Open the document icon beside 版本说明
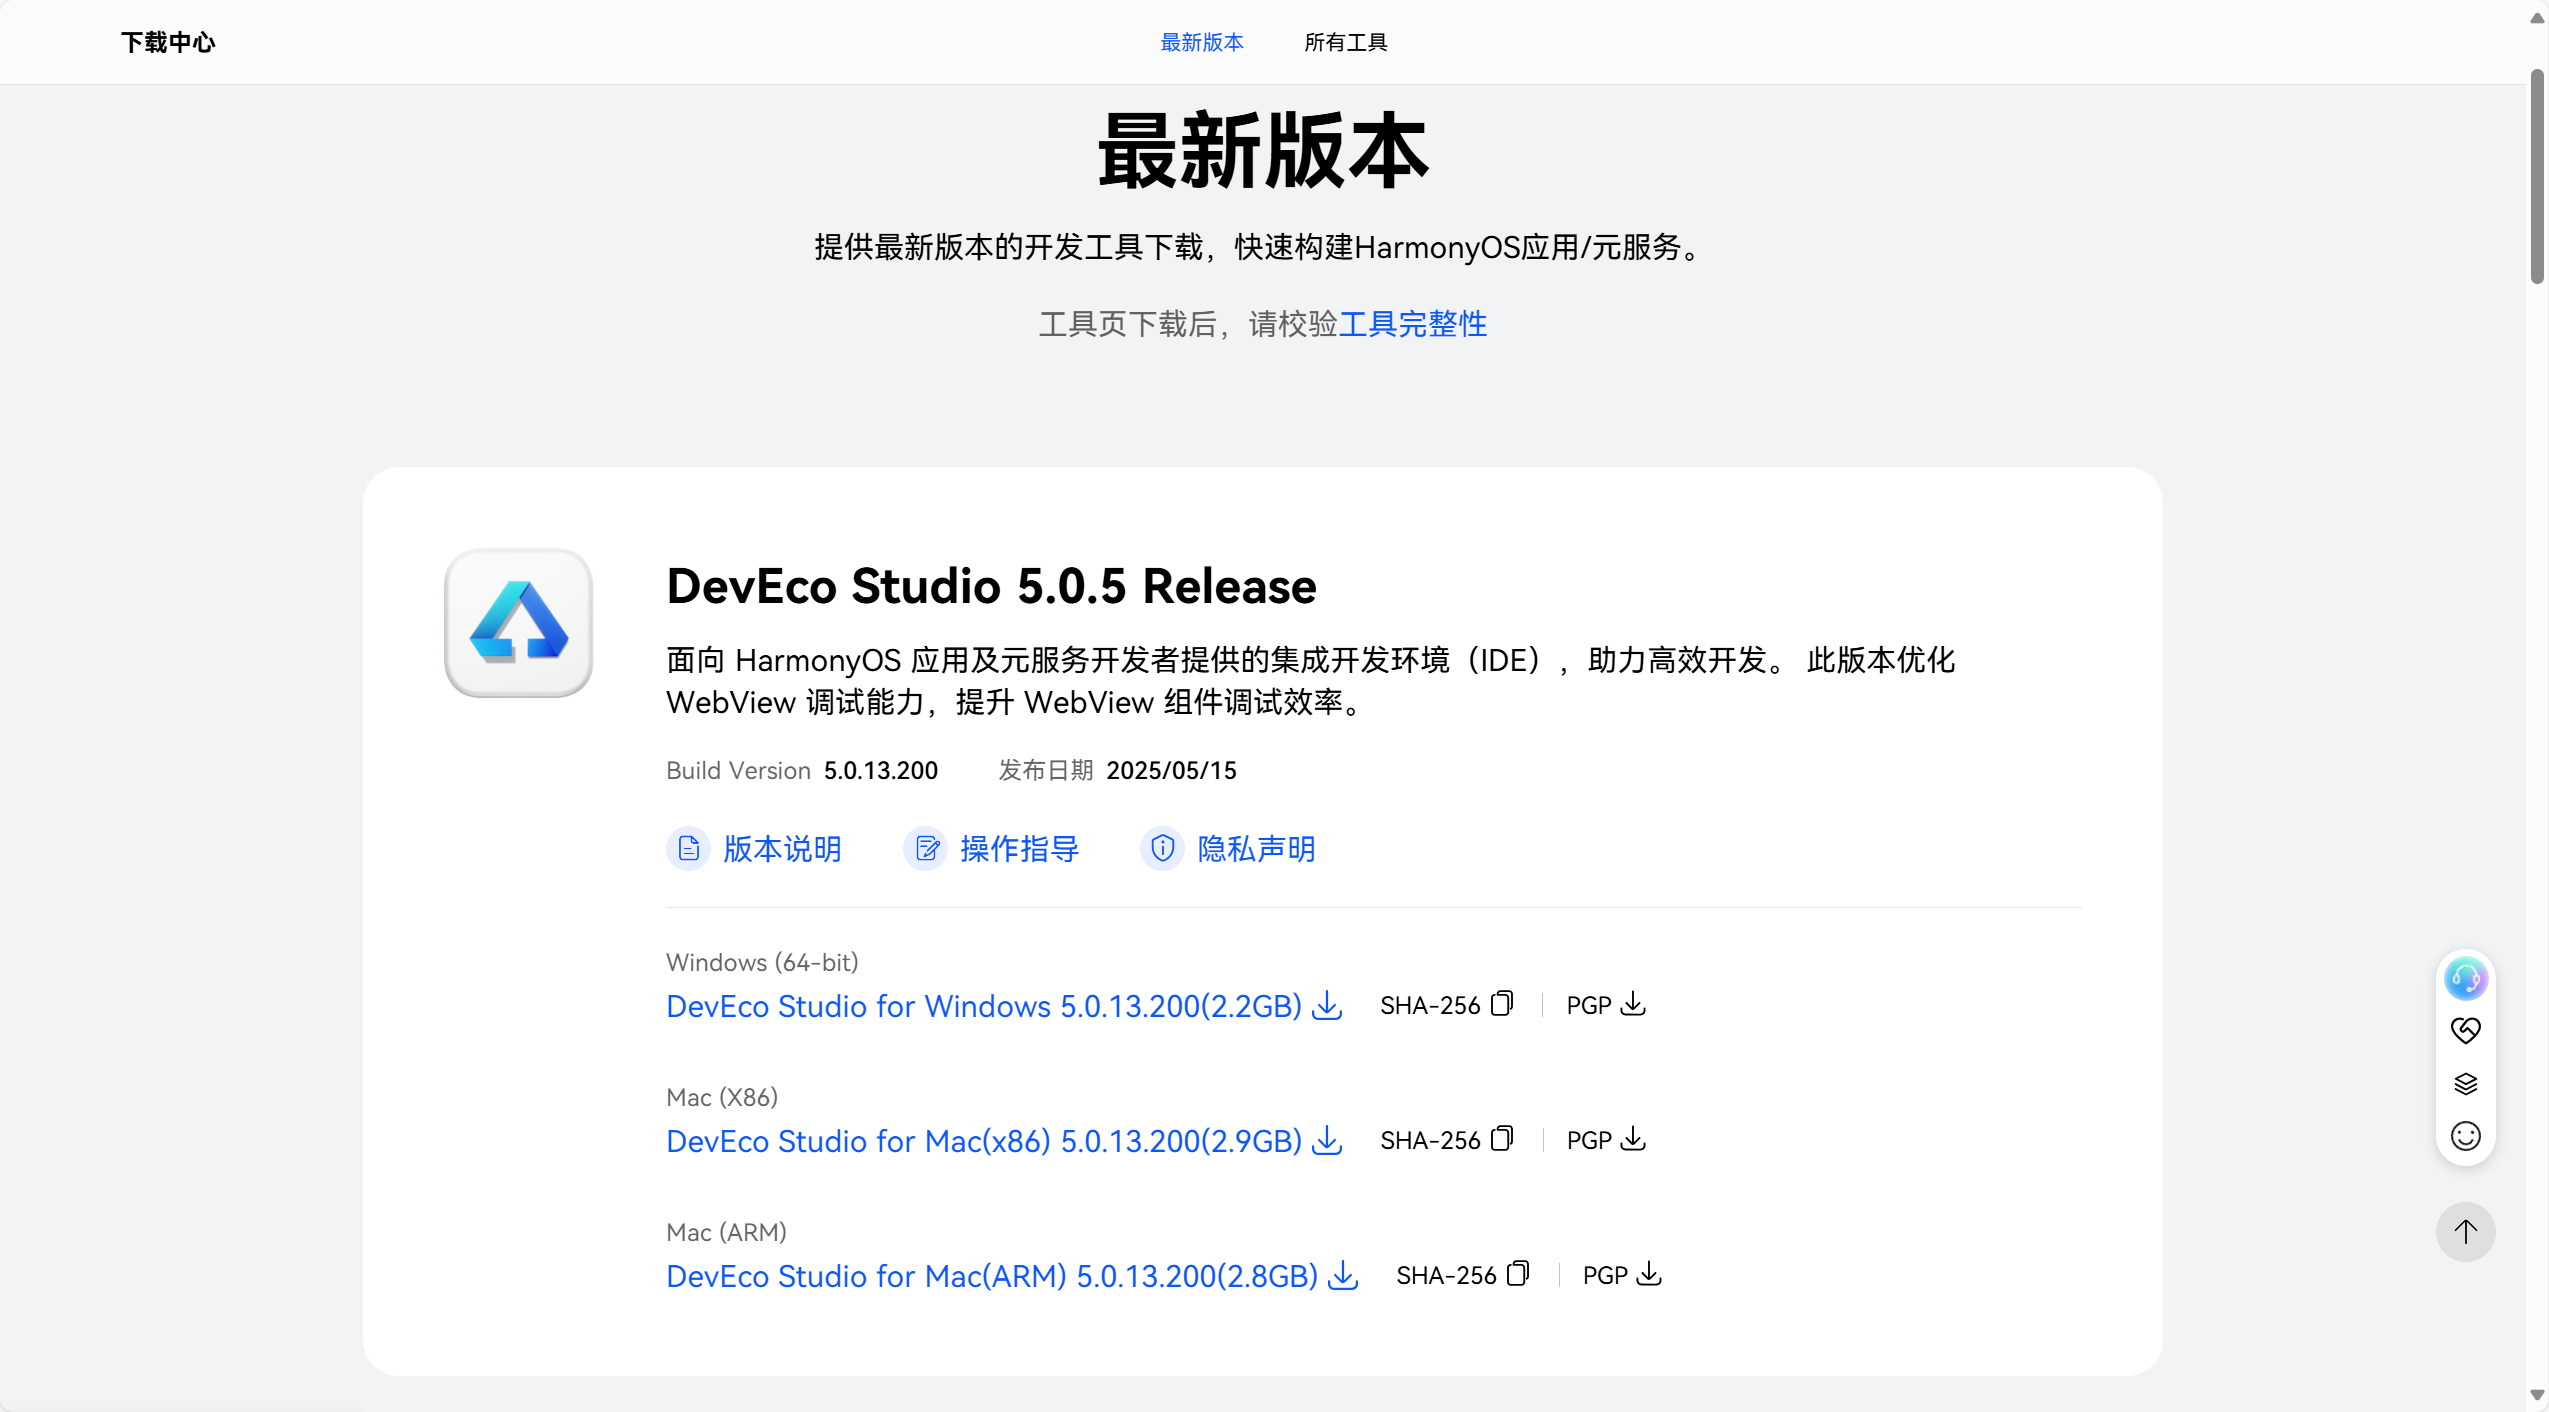The image size is (2549, 1412). click(x=688, y=848)
